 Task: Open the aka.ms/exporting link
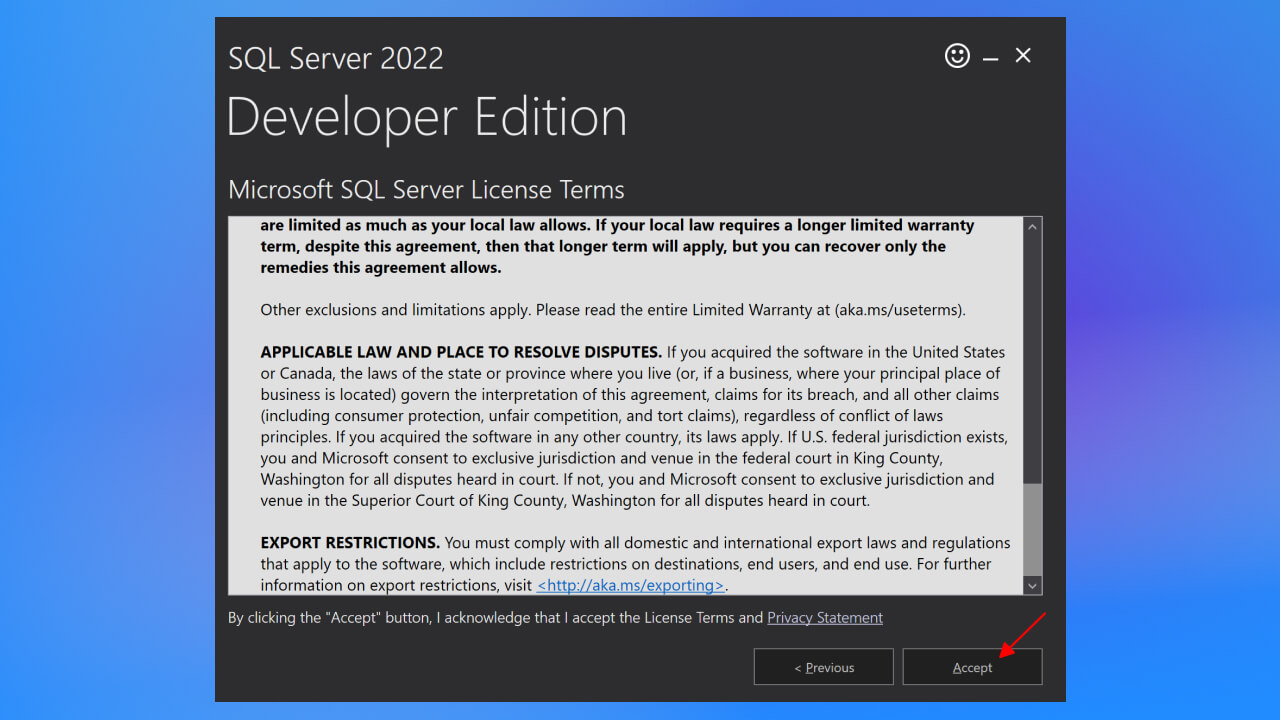(630, 585)
